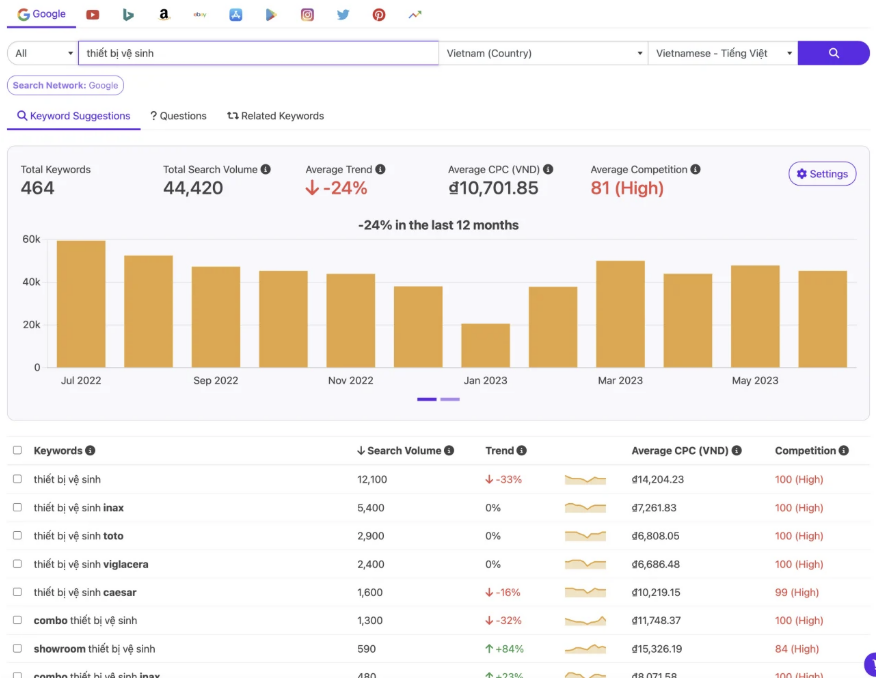Viewport: 883px width, 685px height.
Task: Switch to the Questions tab
Action: pos(178,116)
